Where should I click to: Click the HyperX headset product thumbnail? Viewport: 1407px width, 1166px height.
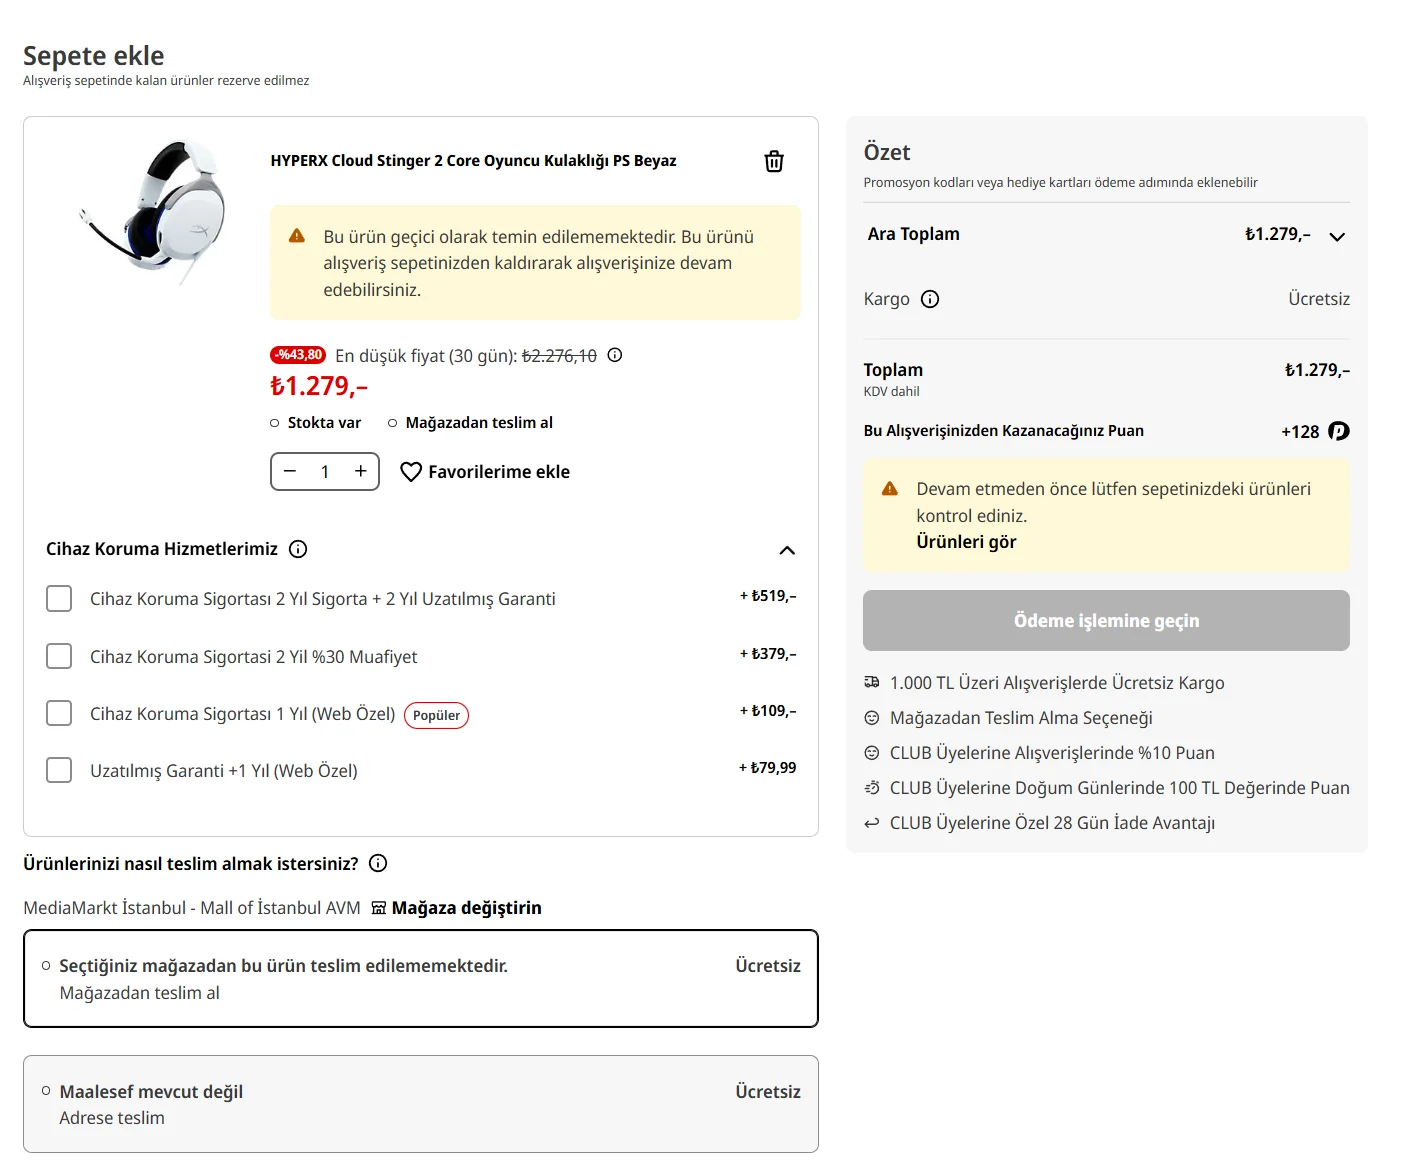[x=156, y=211]
